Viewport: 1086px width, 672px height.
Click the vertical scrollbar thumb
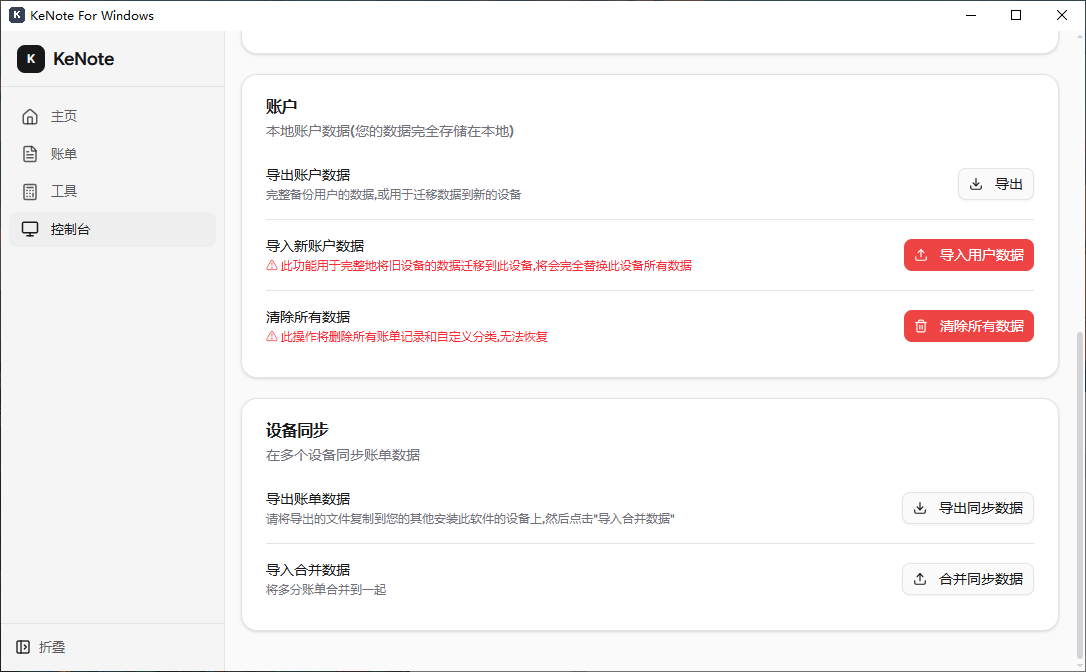1079,495
